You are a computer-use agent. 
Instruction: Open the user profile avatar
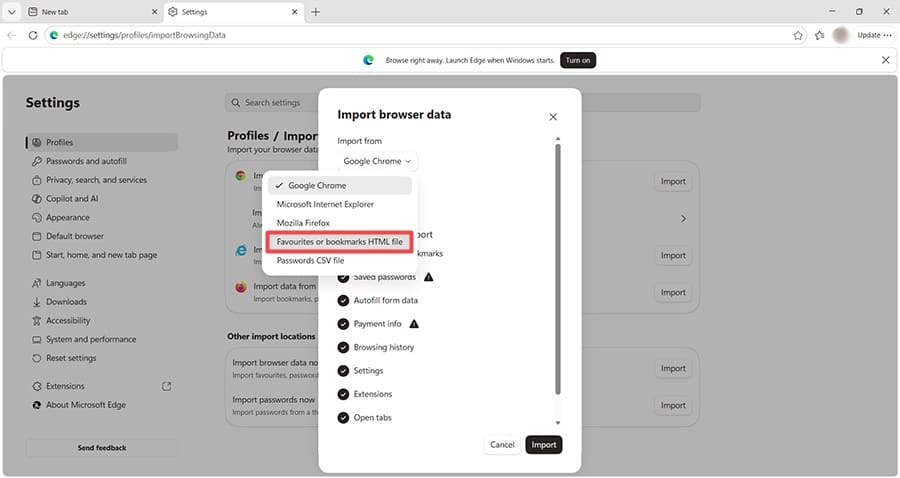[841, 35]
